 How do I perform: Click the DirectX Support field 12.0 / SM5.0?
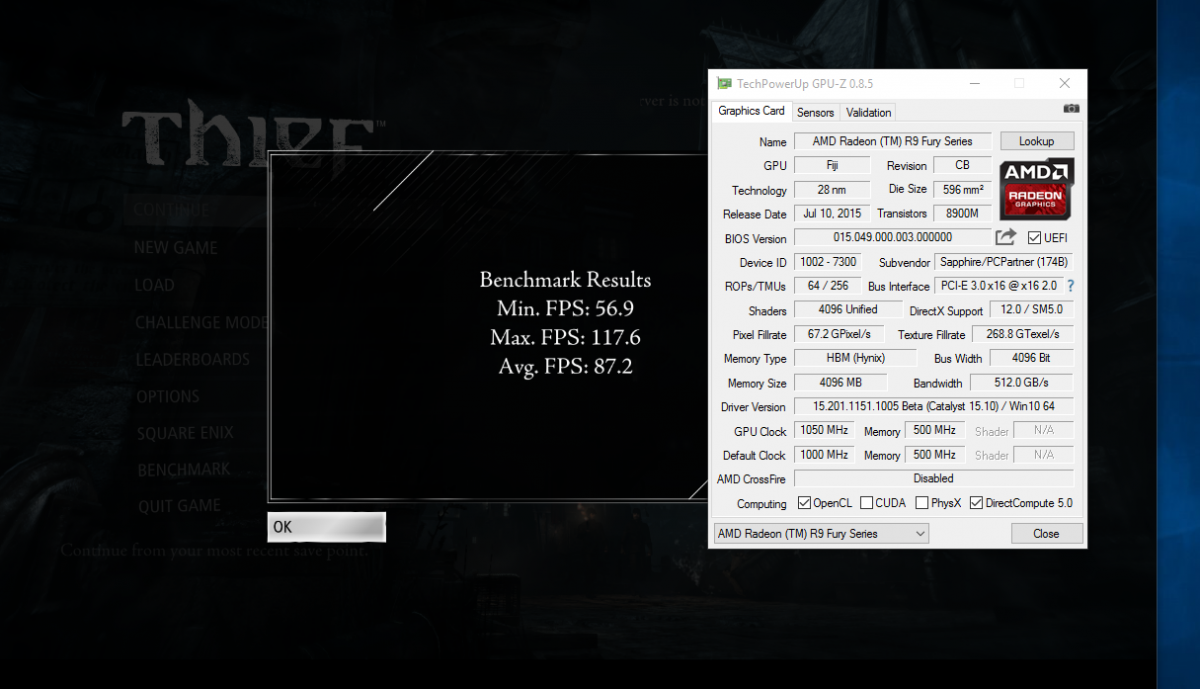point(1031,310)
